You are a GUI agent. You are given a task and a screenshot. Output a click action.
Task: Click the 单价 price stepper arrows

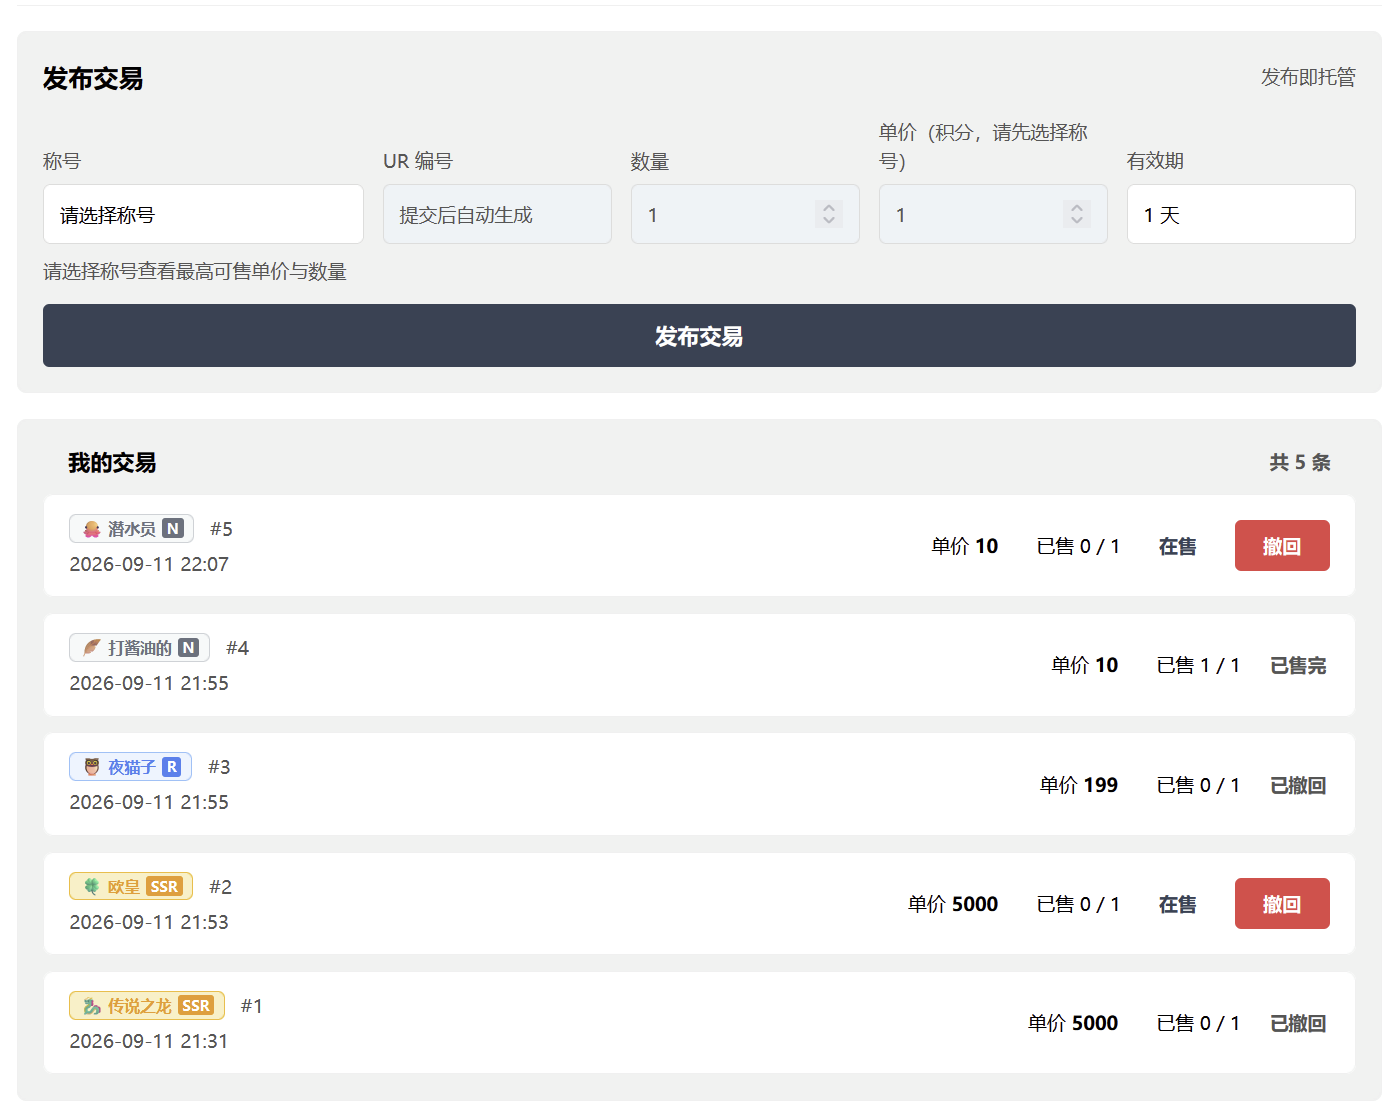coord(1076,214)
